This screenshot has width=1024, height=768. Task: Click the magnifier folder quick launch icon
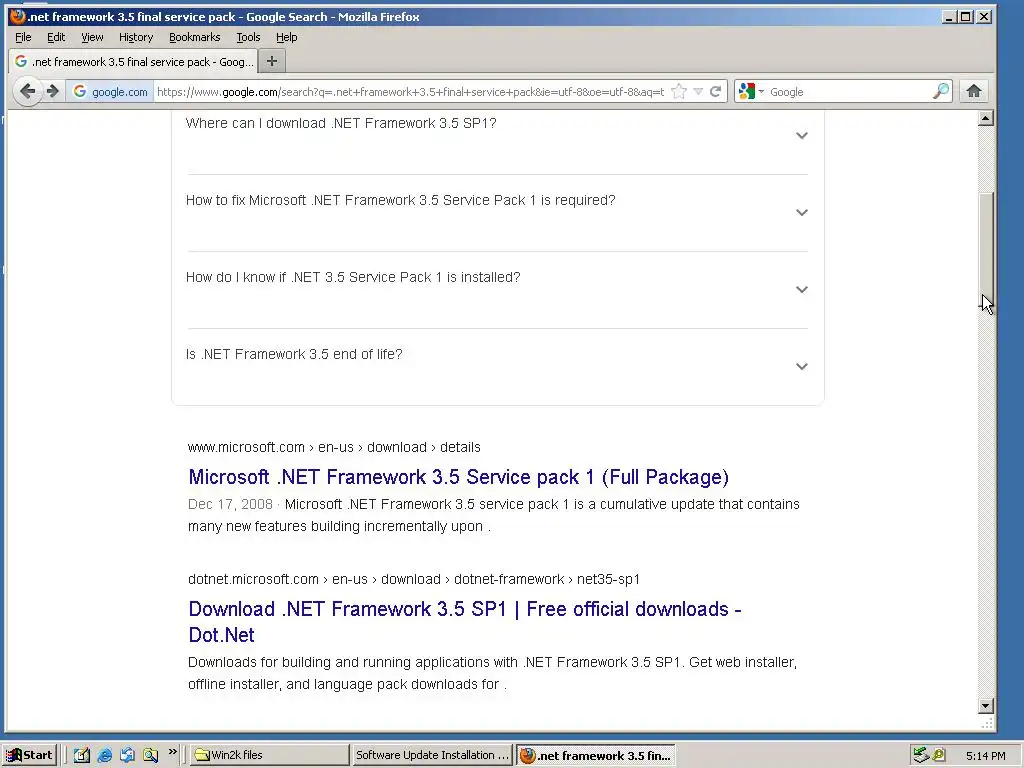150,755
